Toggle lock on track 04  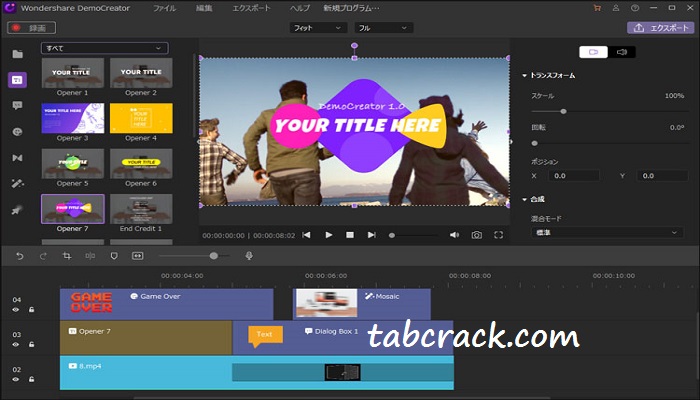(x=32, y=309)
